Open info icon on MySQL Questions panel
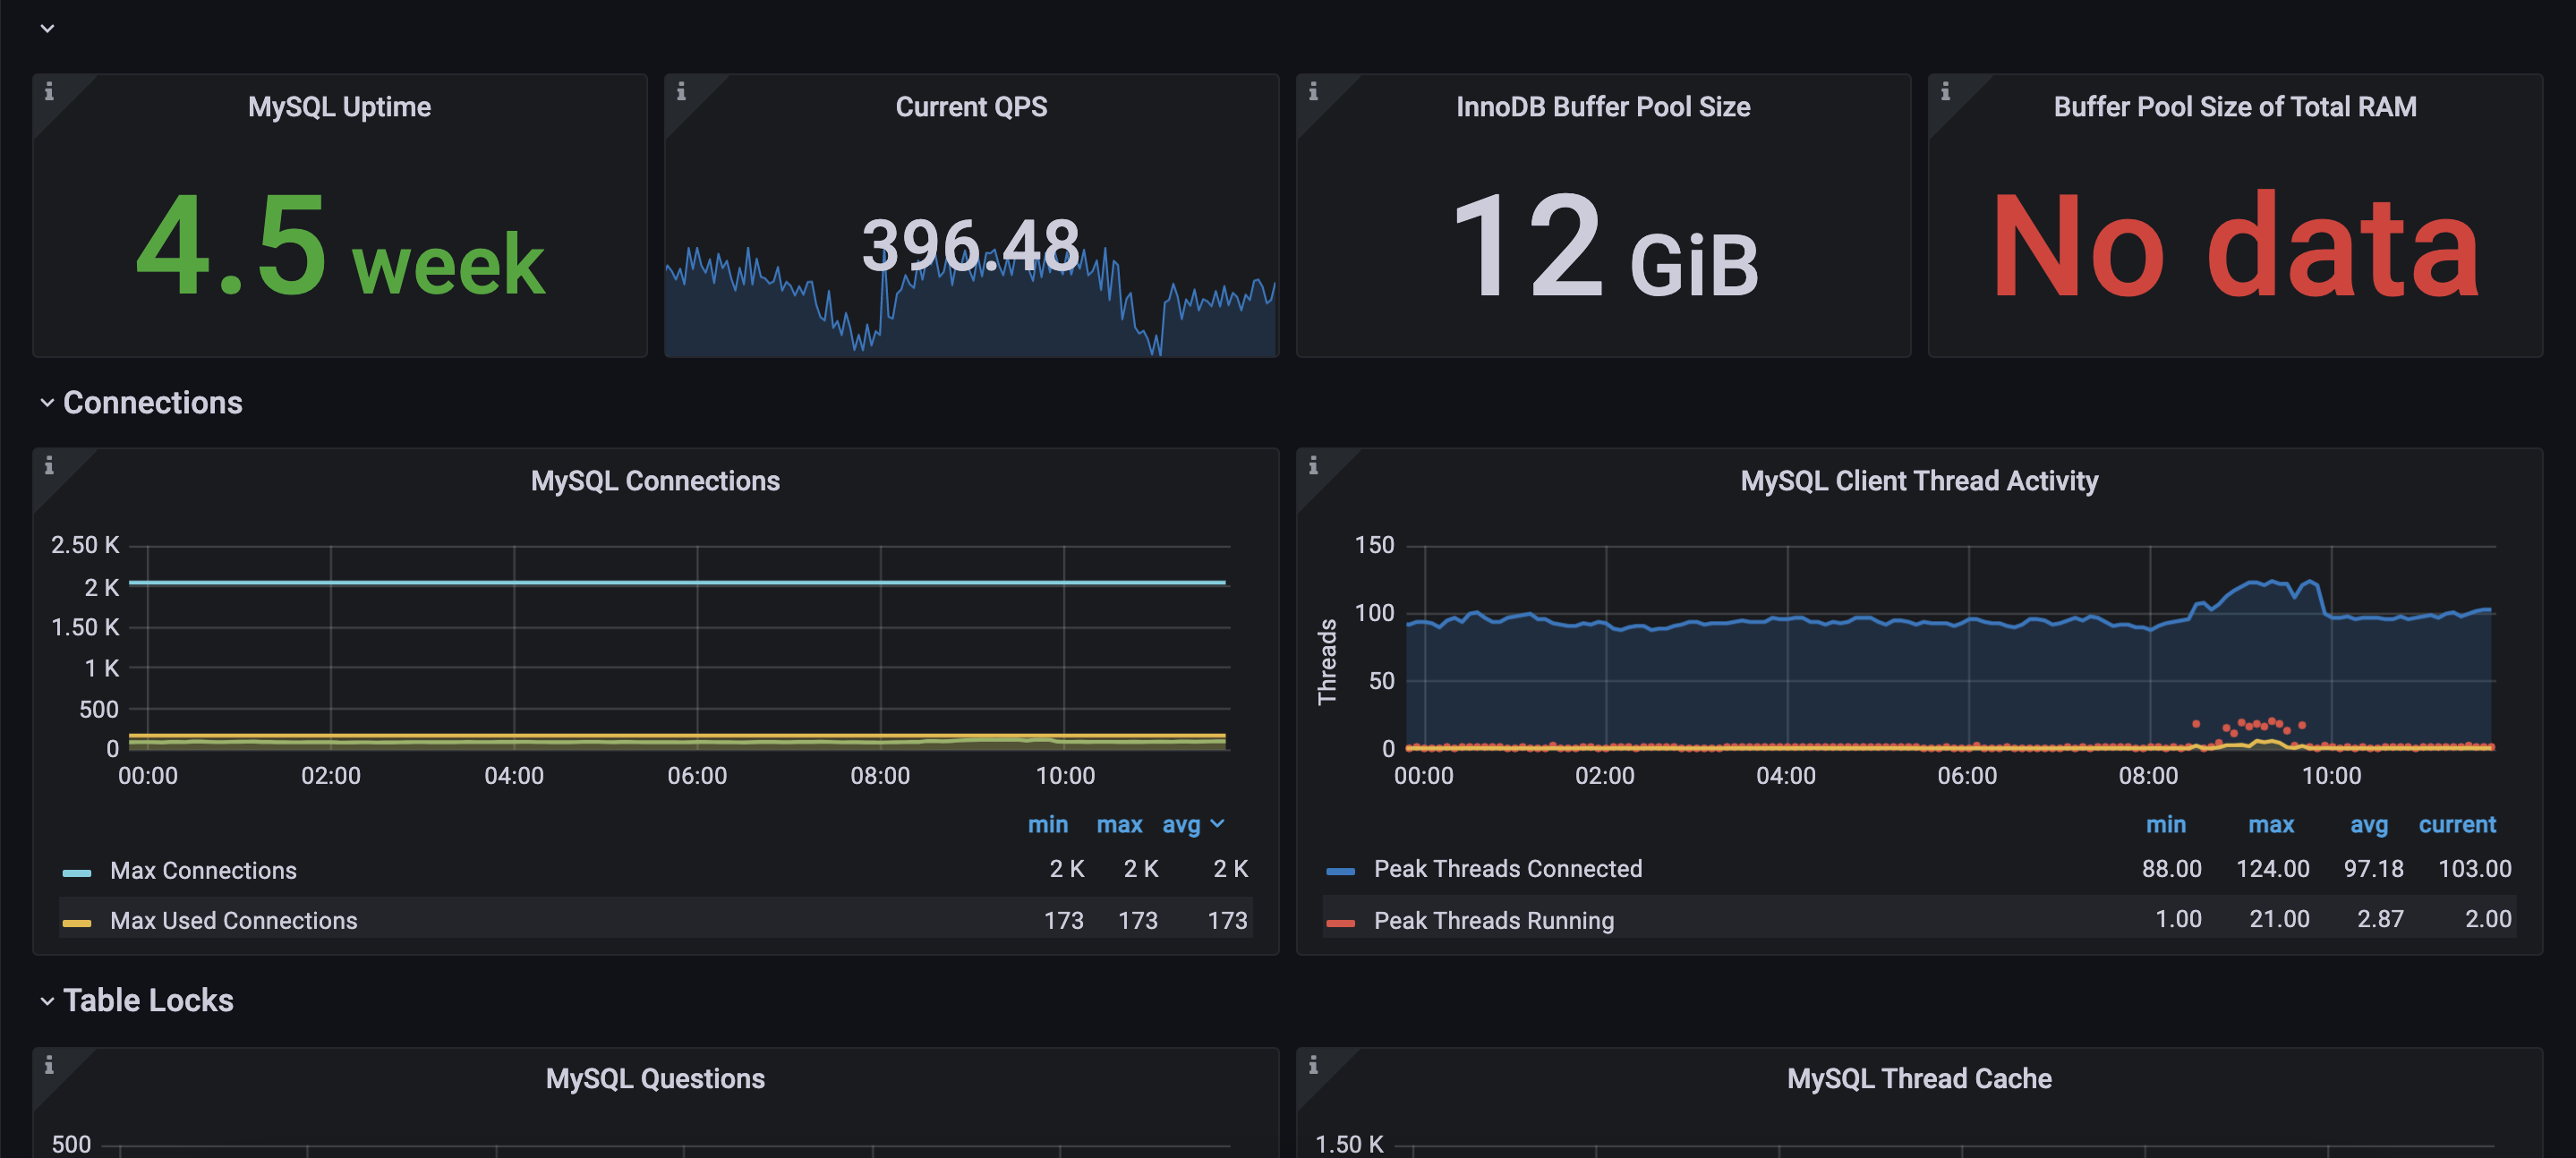Image resolution: width=2576 pixels, height=1158 pixels. (x=49, y=1066)
